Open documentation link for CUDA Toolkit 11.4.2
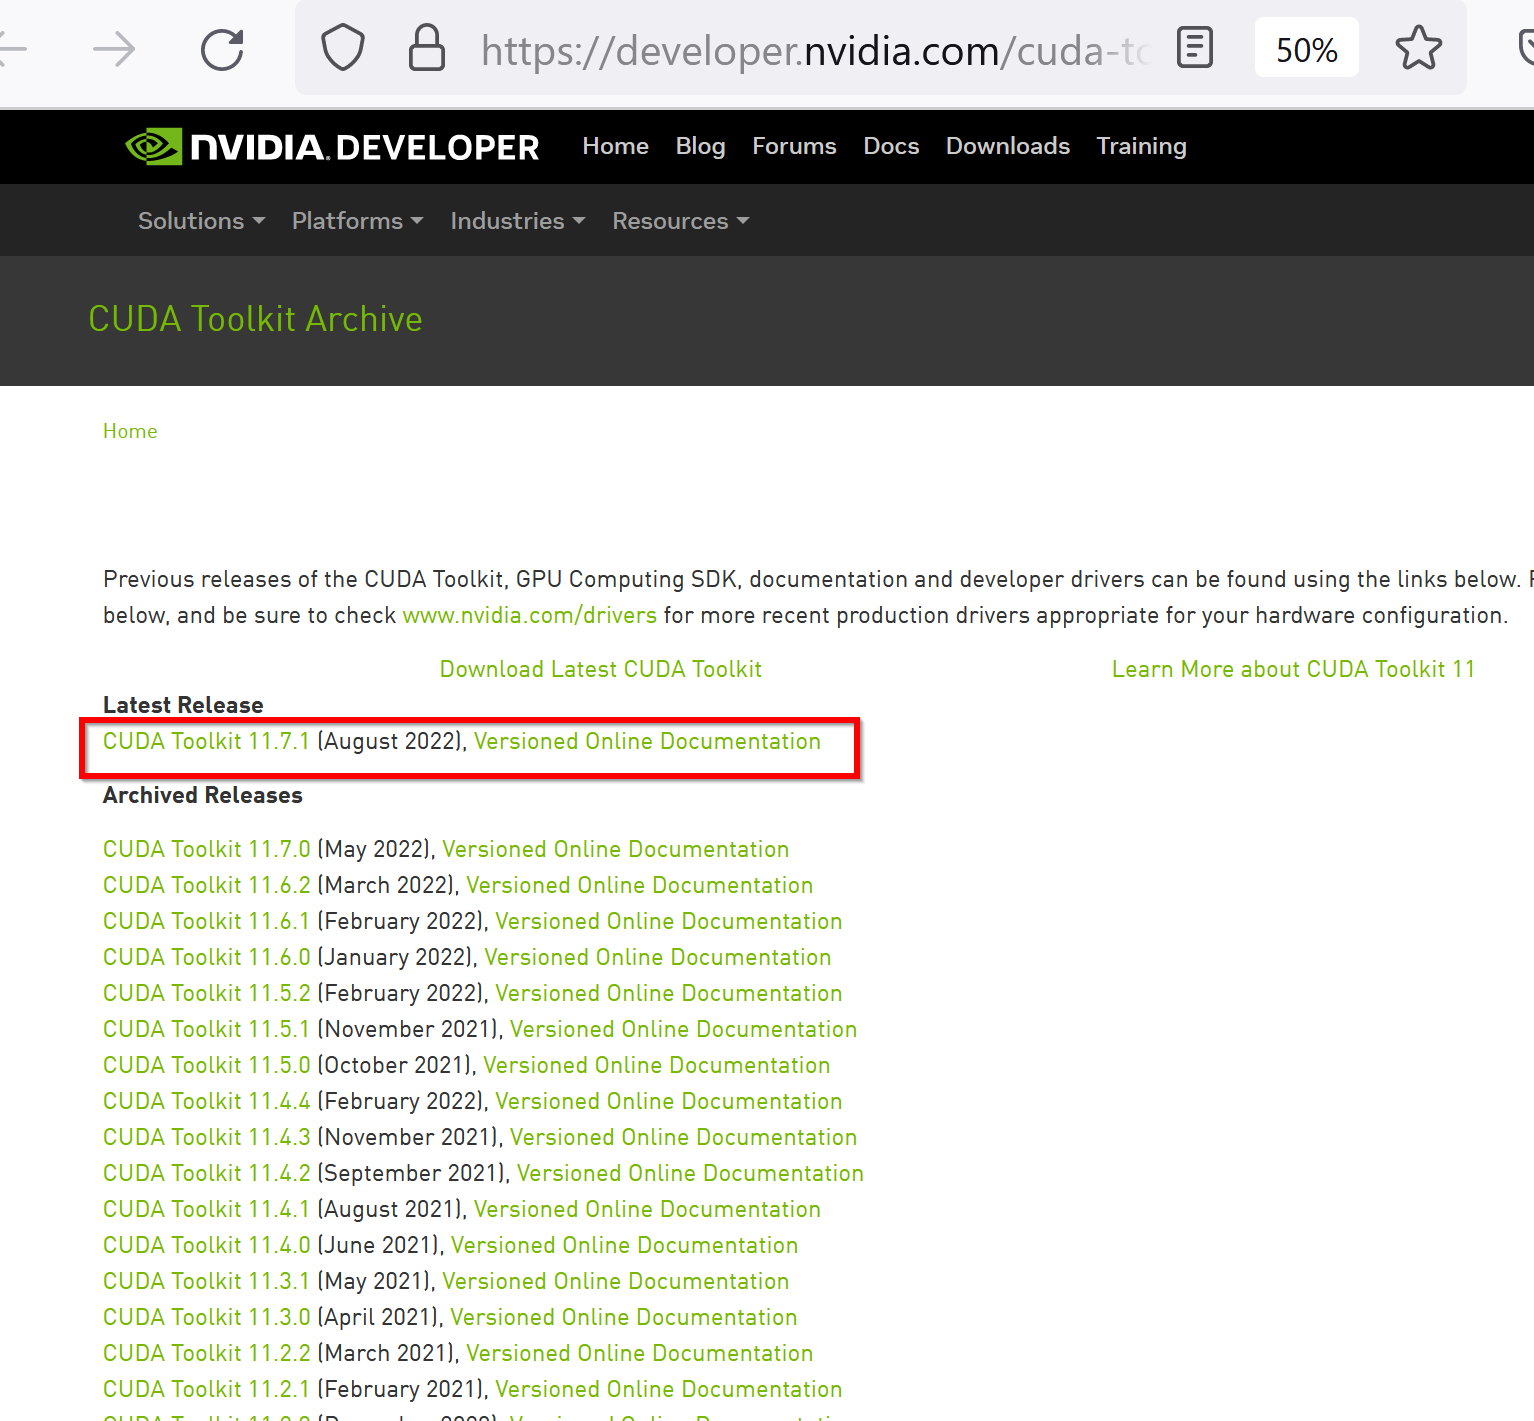The width and height of the screenshot is (1534, 1421). (690, 1173)
